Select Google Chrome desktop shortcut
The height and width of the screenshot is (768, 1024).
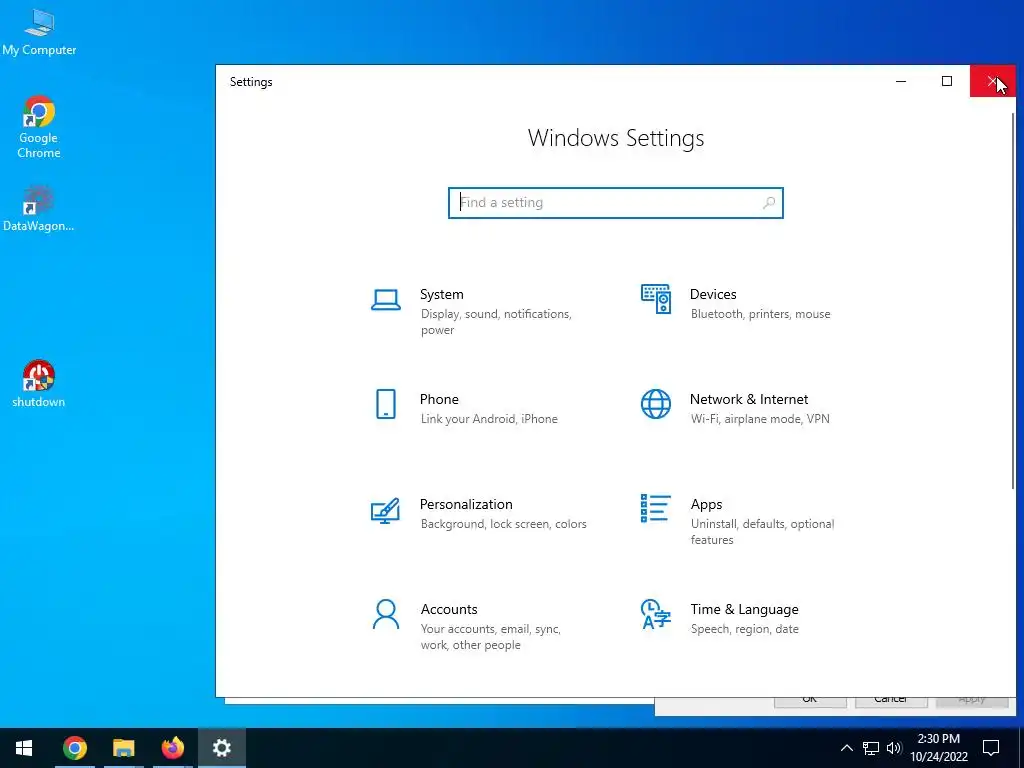[x=39, y=128]
